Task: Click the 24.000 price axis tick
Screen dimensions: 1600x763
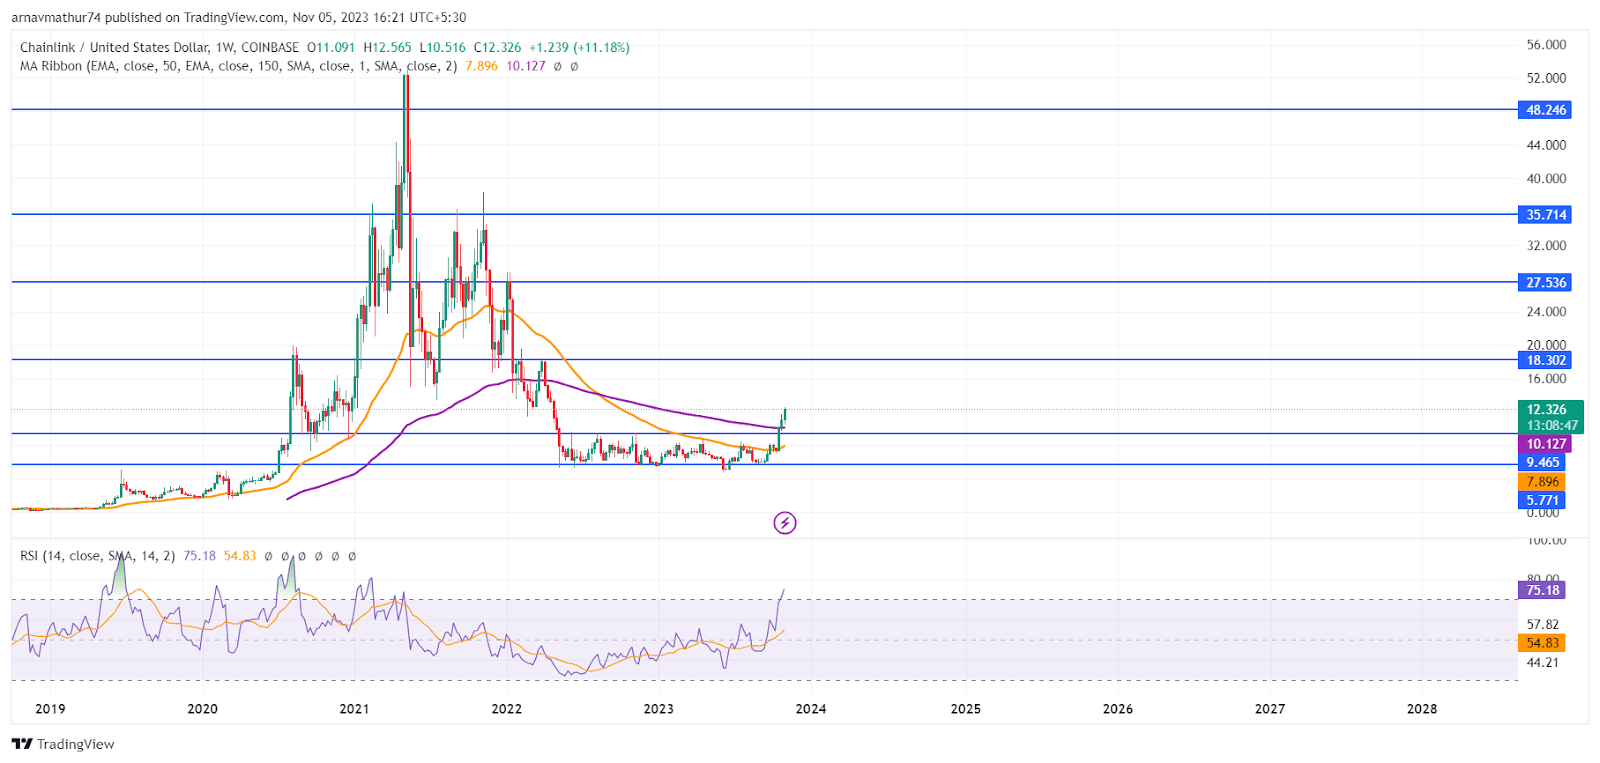Action: (1546, 312)
